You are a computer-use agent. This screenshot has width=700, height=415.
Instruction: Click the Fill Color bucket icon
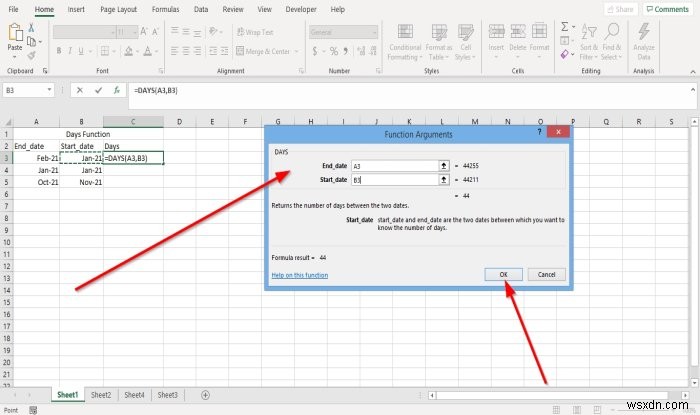129,51
